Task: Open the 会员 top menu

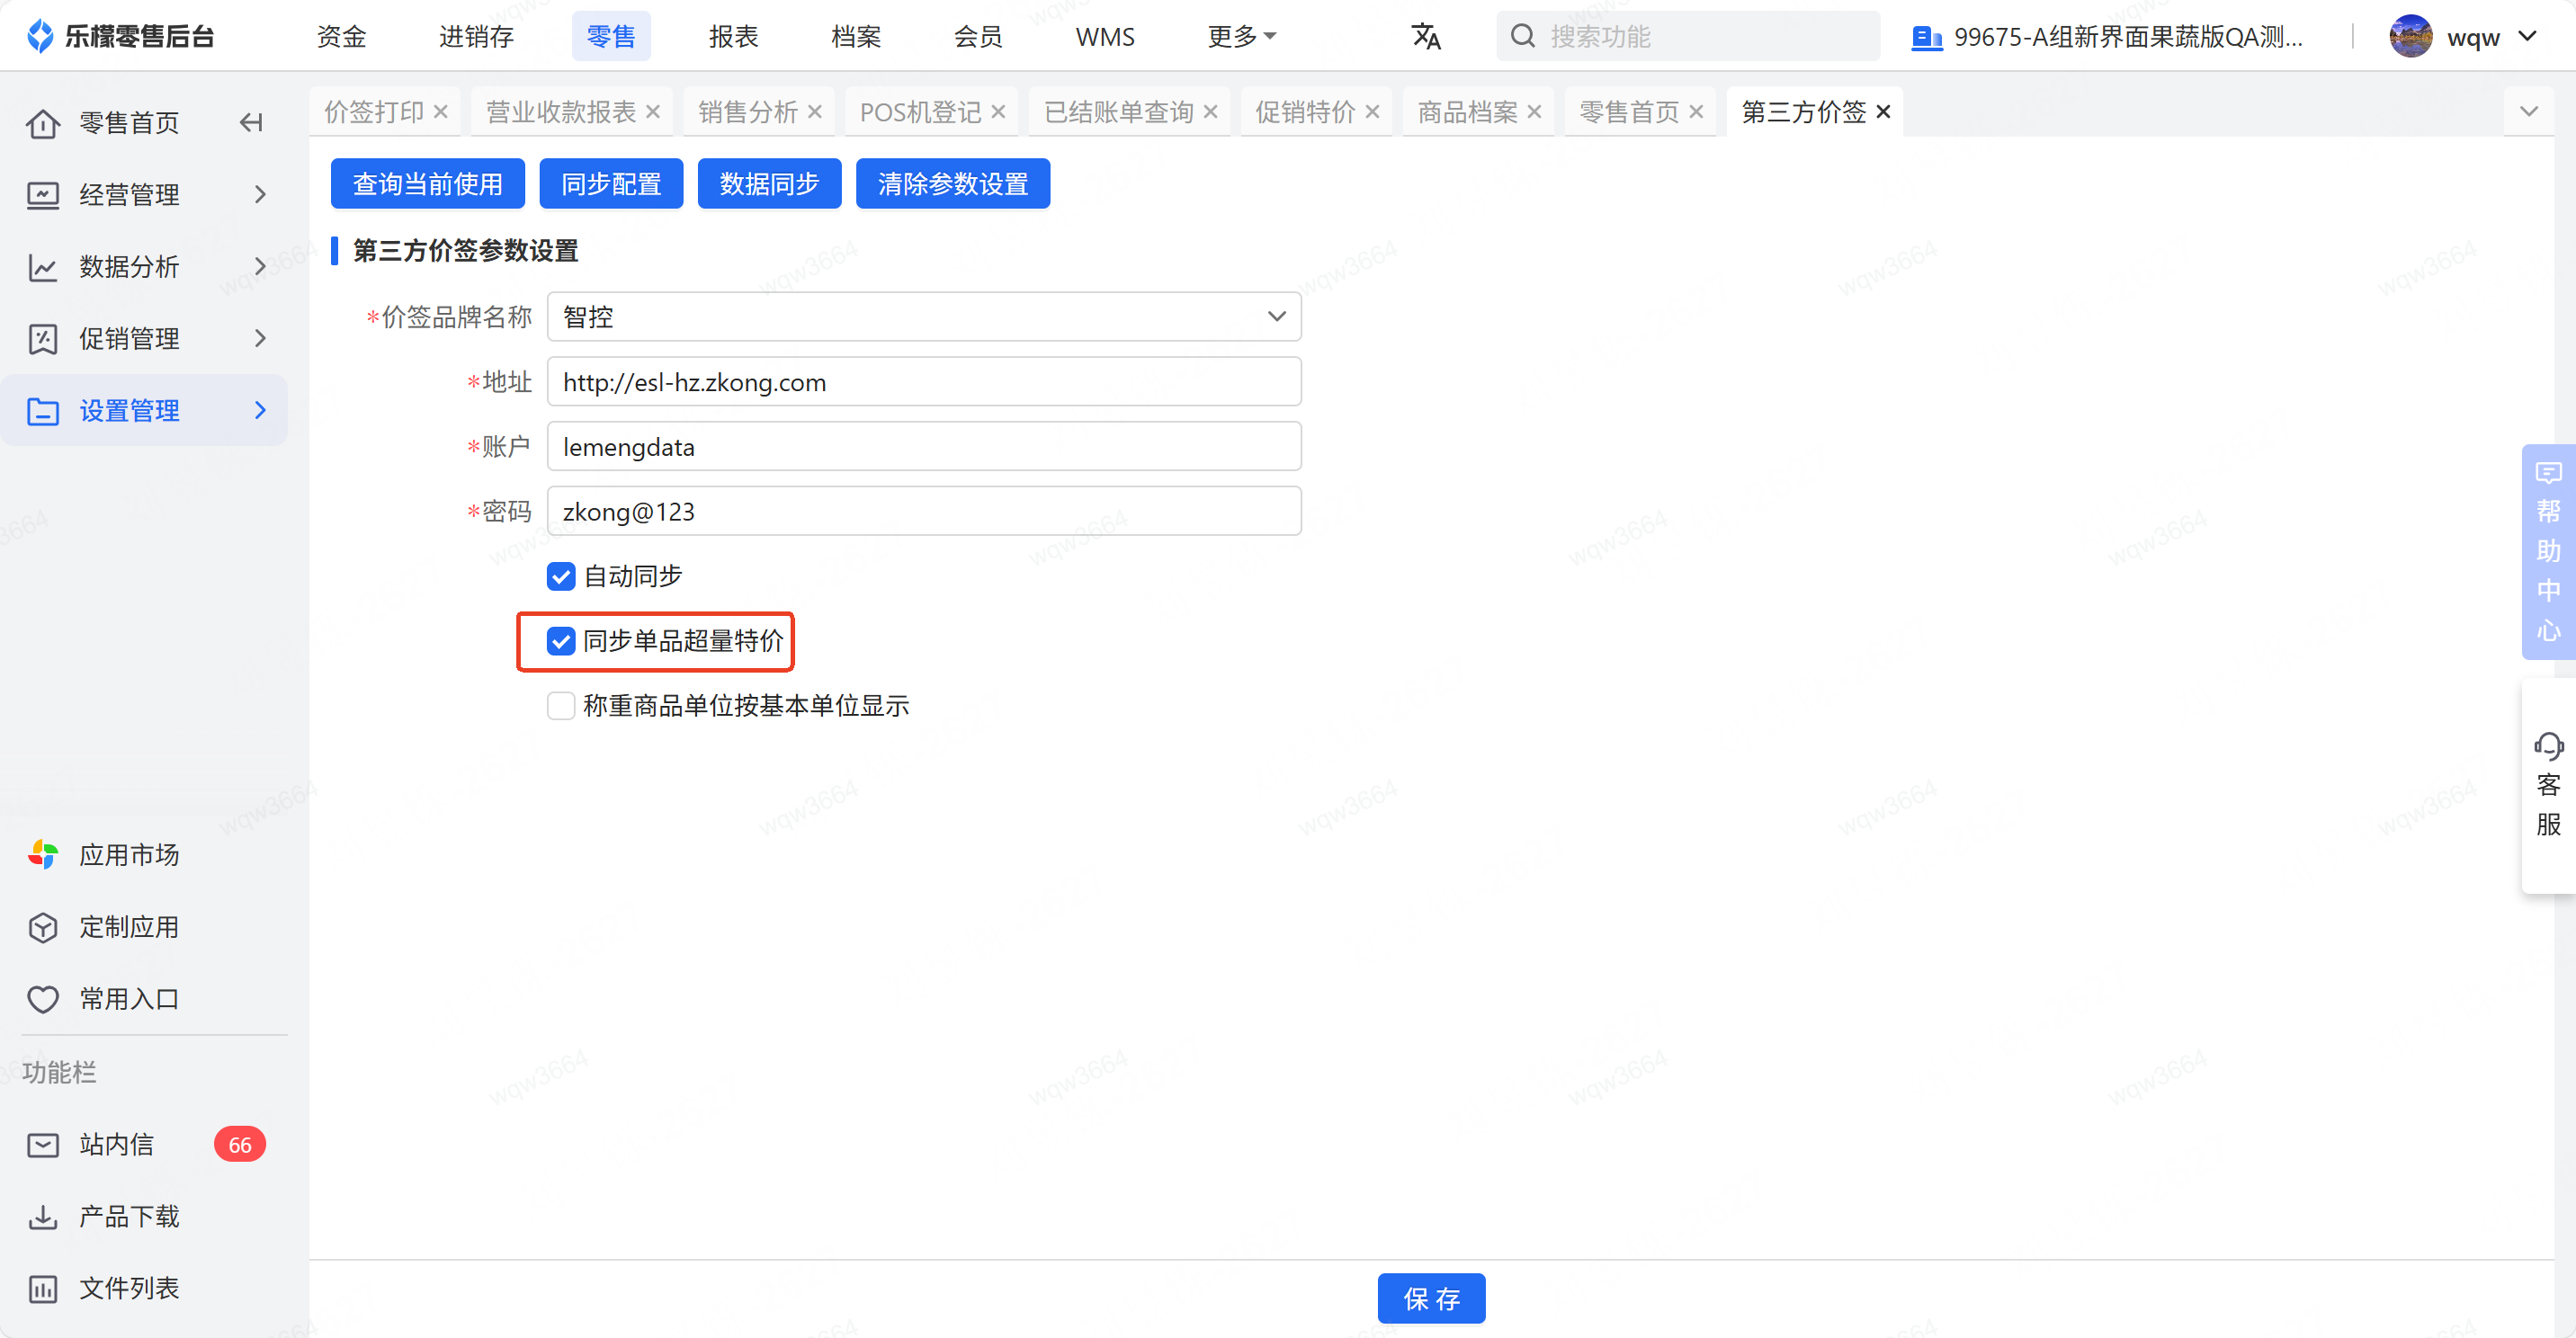Action: pyautogui.click(x=978, y=37)
